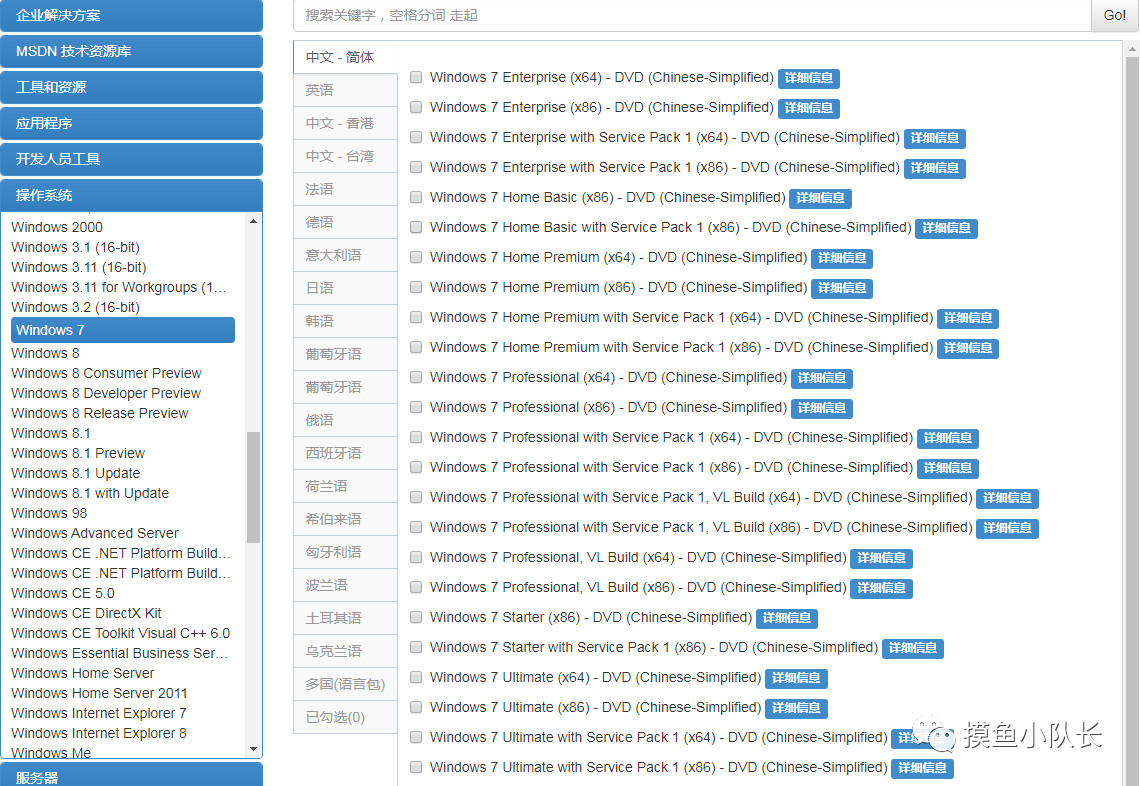Open 详细信息 for Windows 7 Enterprise (x64)
Viewport: 1140px width, 786px height.
point(808,78)
